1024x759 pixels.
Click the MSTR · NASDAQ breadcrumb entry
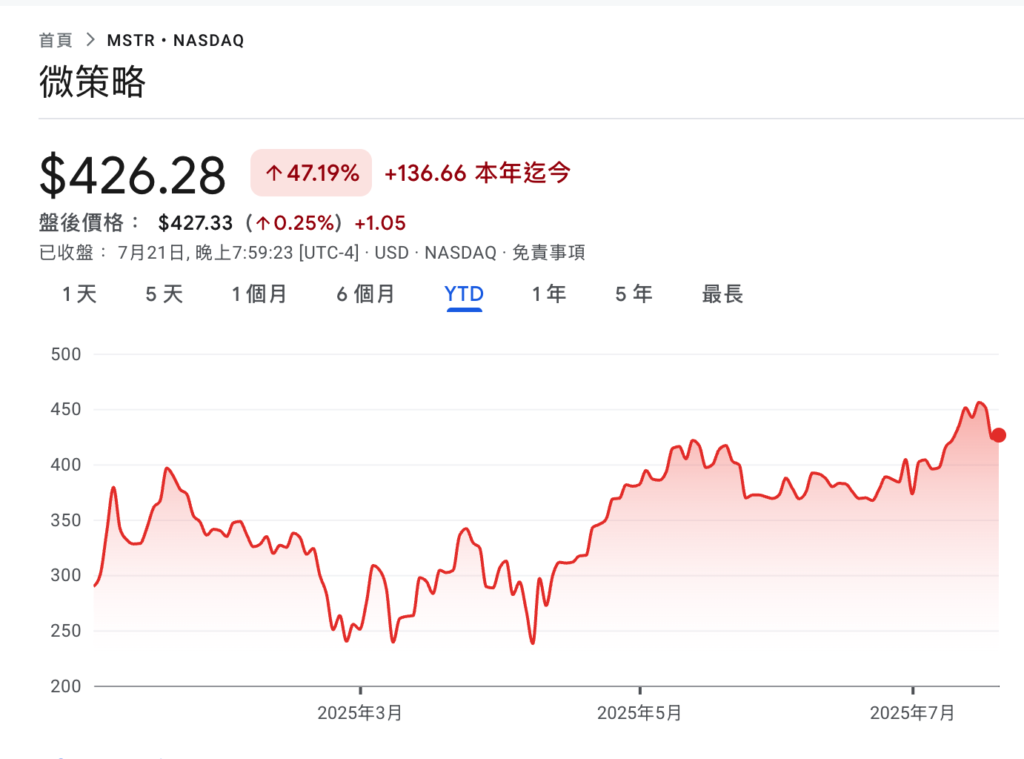tap(175, 40)
